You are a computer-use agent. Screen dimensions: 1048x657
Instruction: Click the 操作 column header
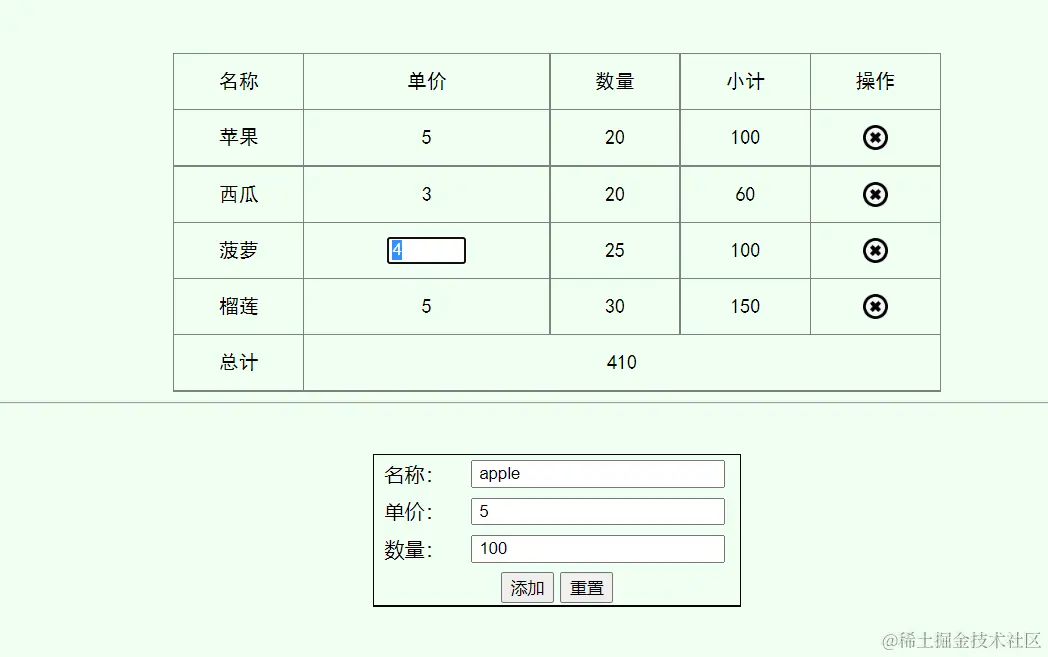tap(875, 81)
